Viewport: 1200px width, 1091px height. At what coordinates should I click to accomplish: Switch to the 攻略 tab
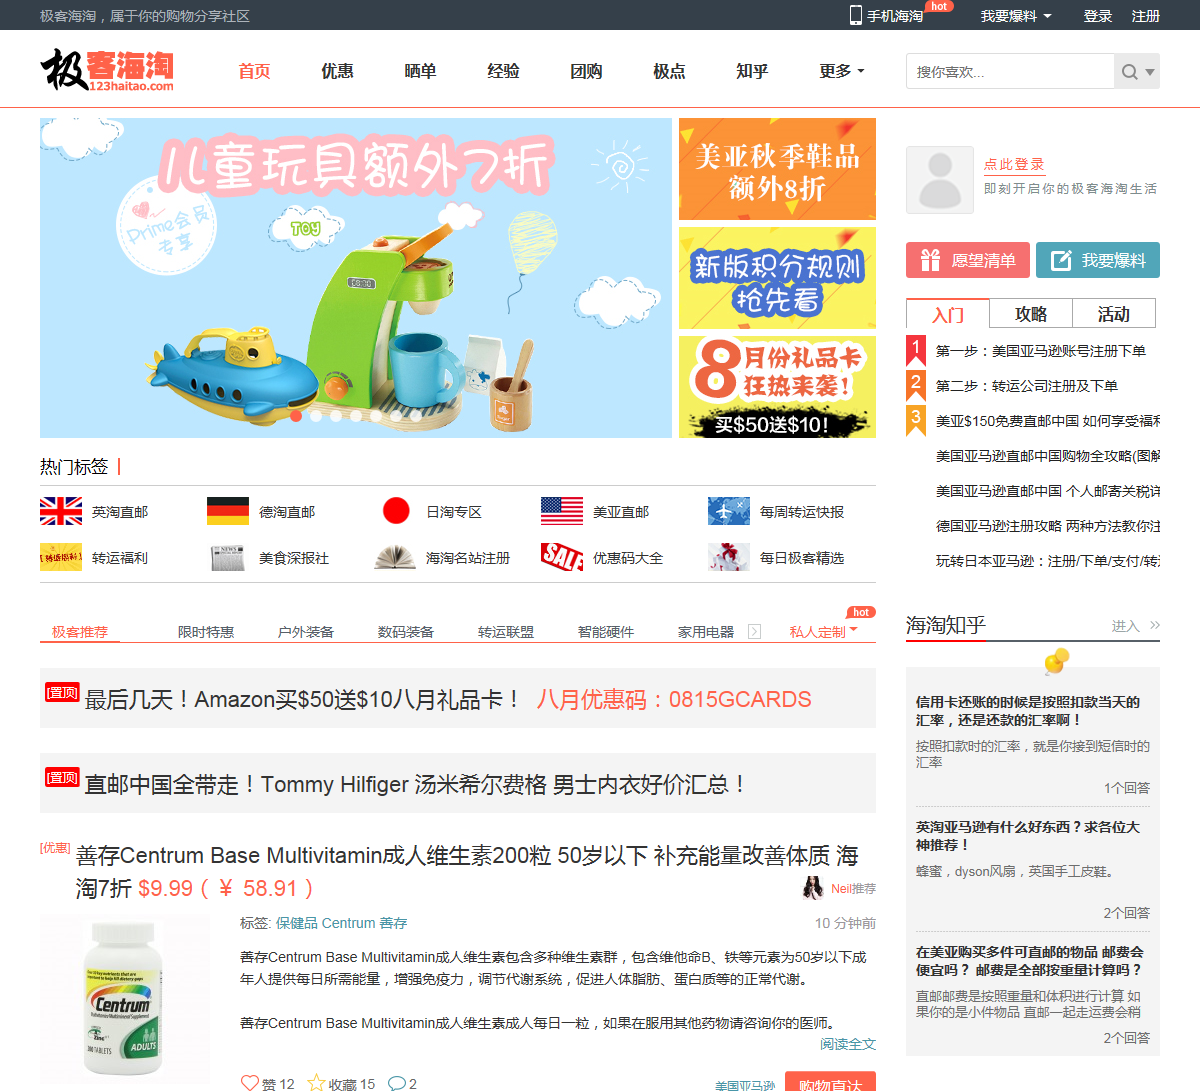[x=1031, y=314]
